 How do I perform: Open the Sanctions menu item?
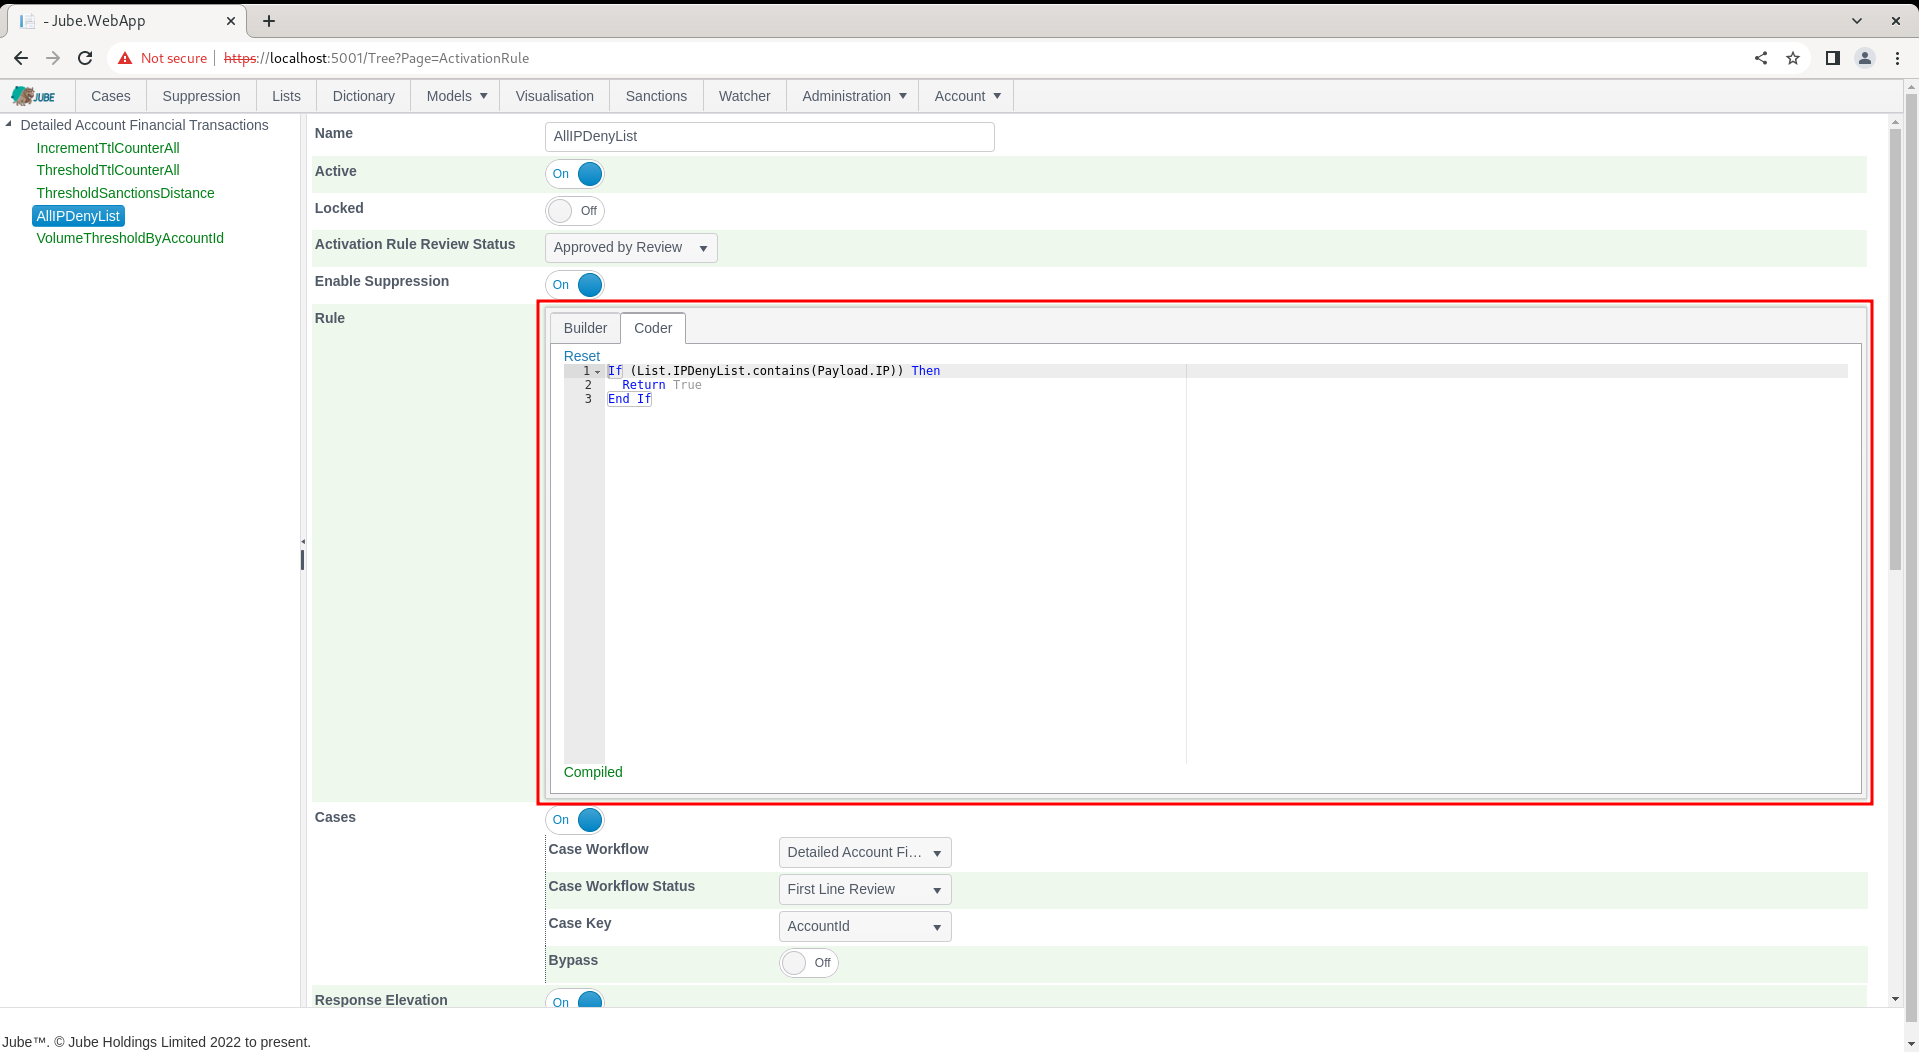pos(656,96)
